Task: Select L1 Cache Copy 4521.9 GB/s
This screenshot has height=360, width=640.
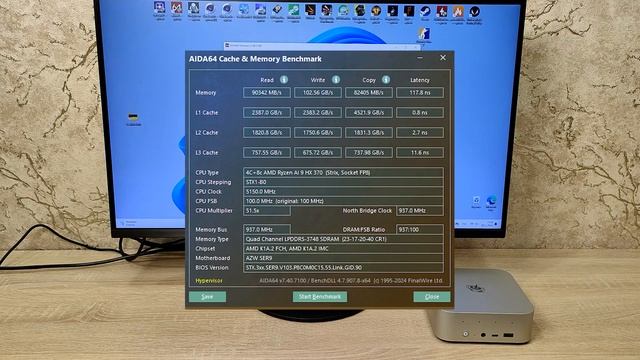Action: [369, 113]
